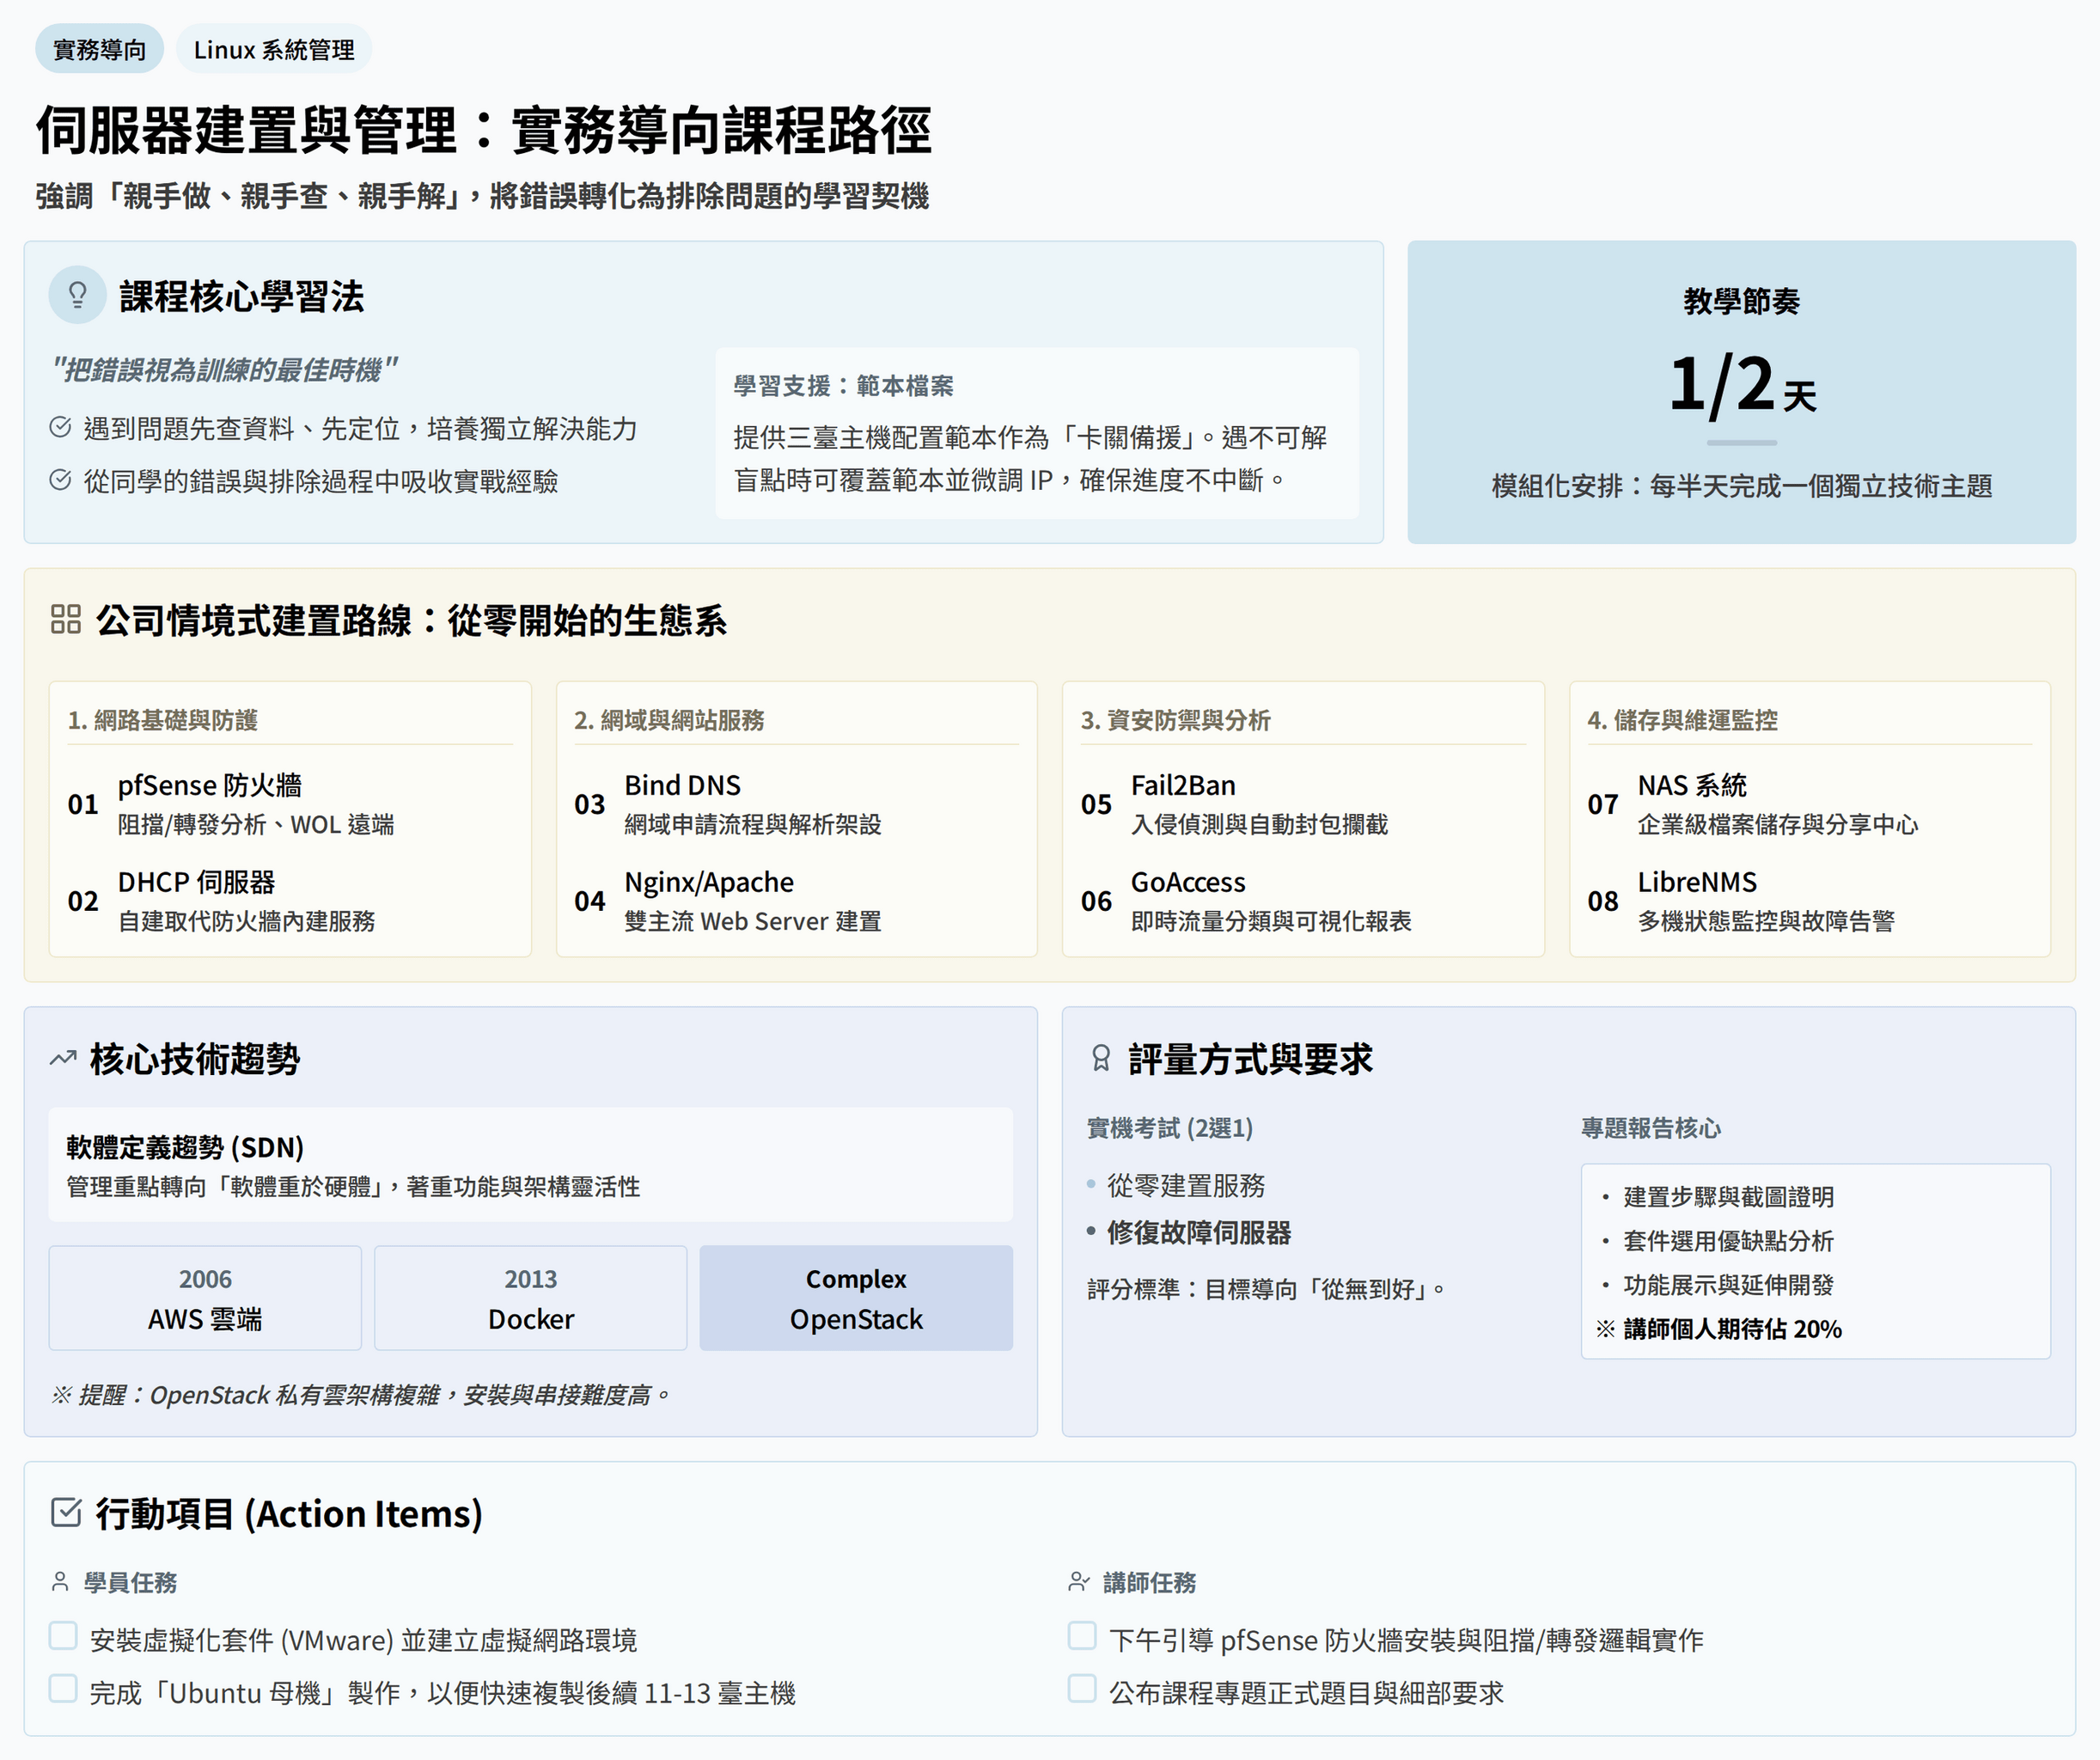Click the trending arrow icon by 核心技術趨勢
The height and width of the screenshot is (1760, 2100).
[63, 1058]
